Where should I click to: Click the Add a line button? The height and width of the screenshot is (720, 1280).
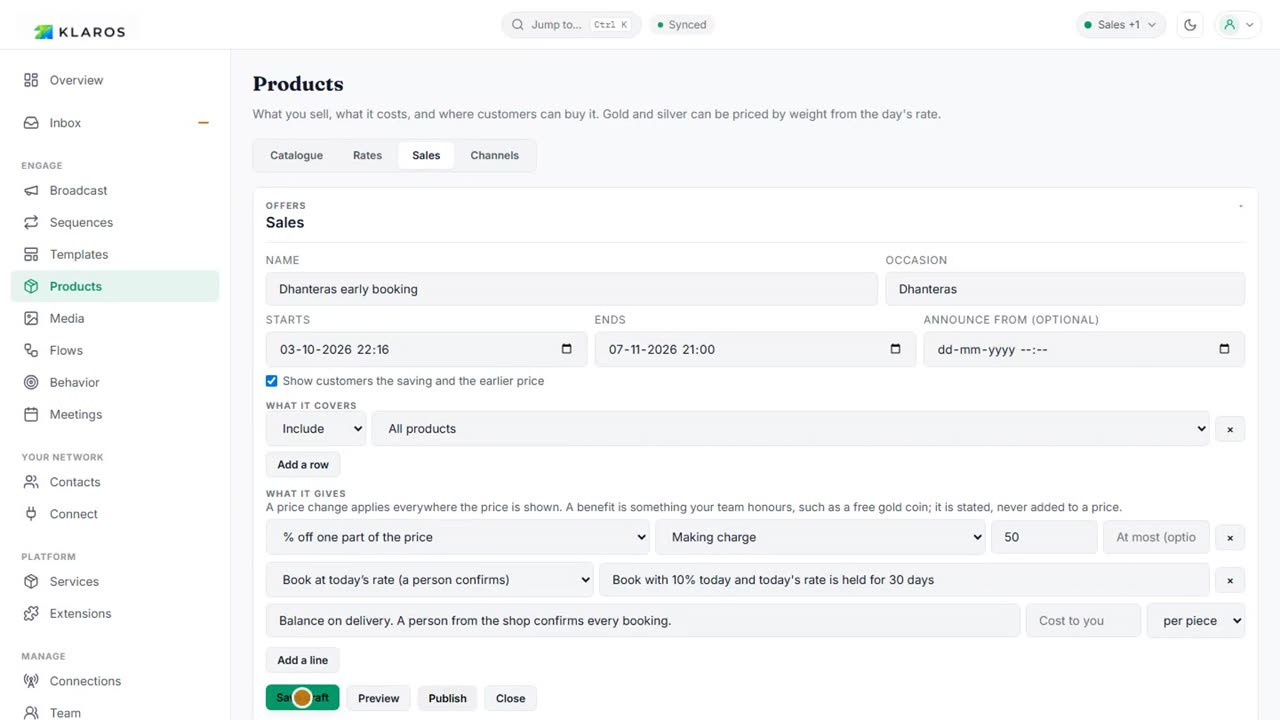click(x=303, y=660)
